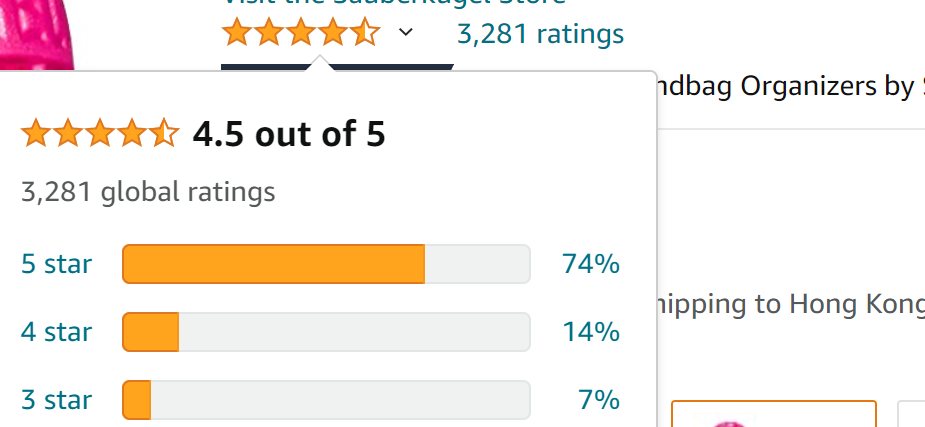Image resolution: width=925 pixels, height=427 pixels.
Task: Open reviews via the 74% link
Action: 591,264
